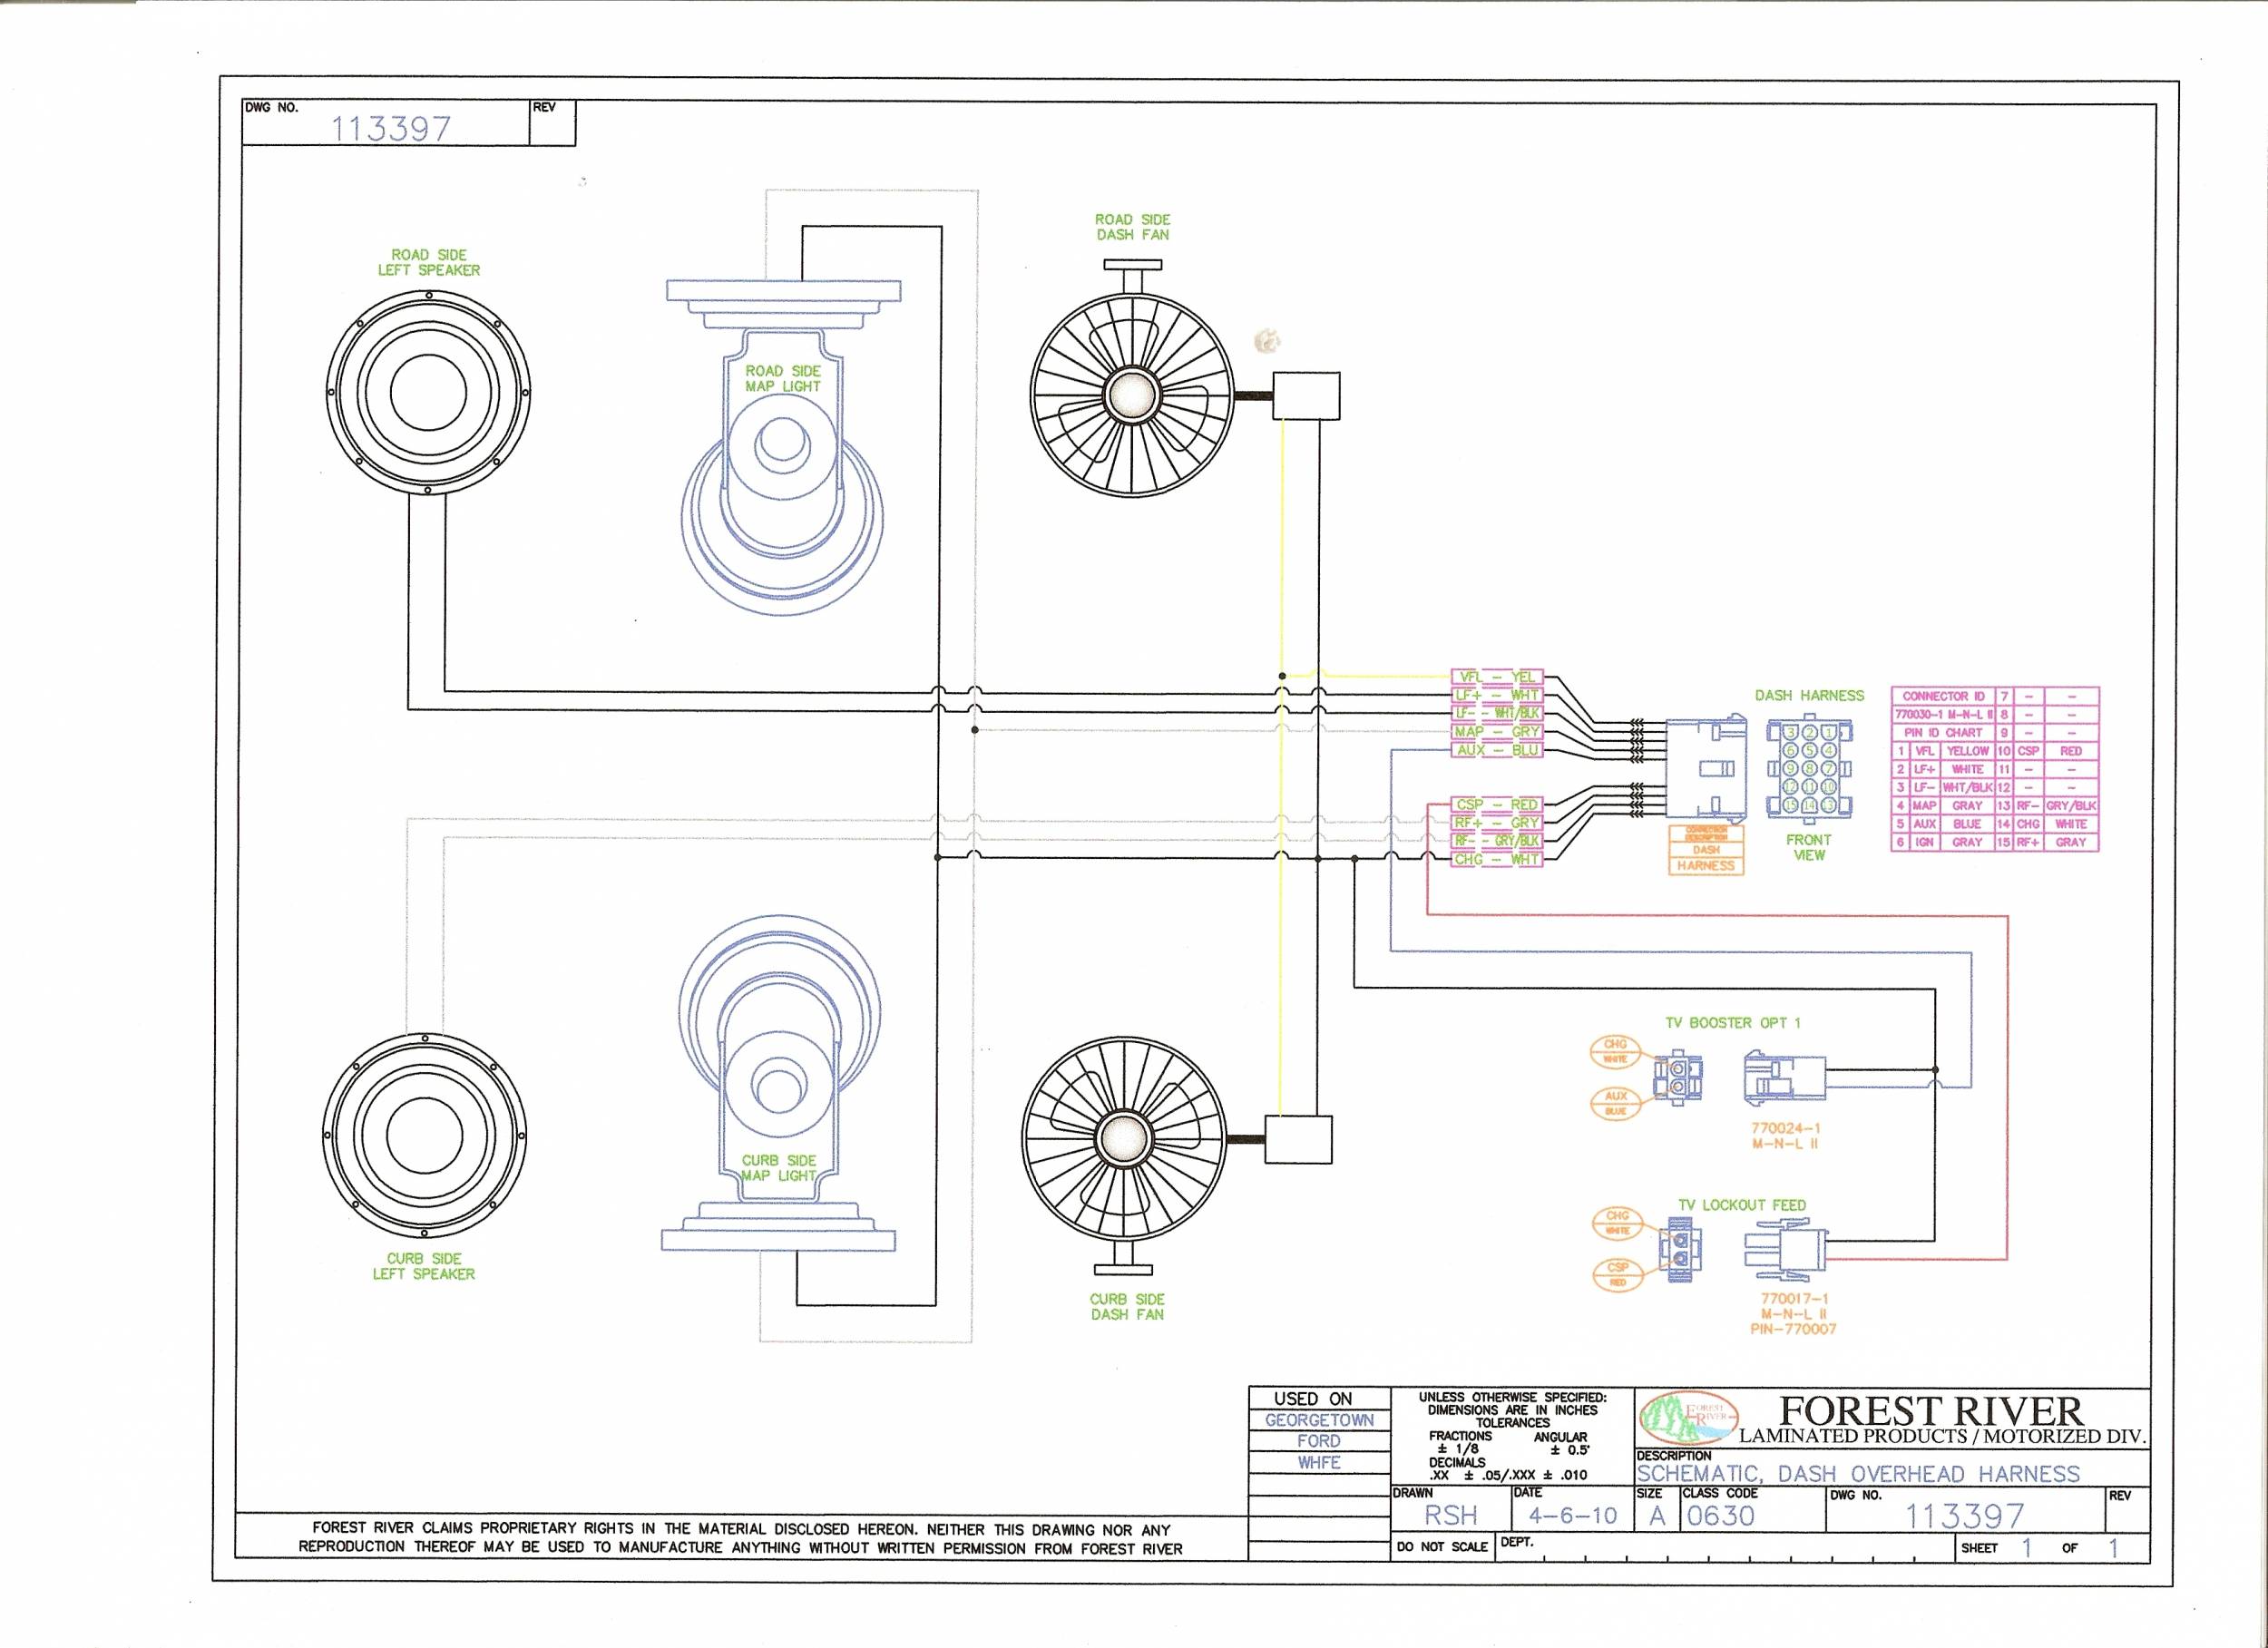Click the drawn-by initials RSH

(1450, 1515)
